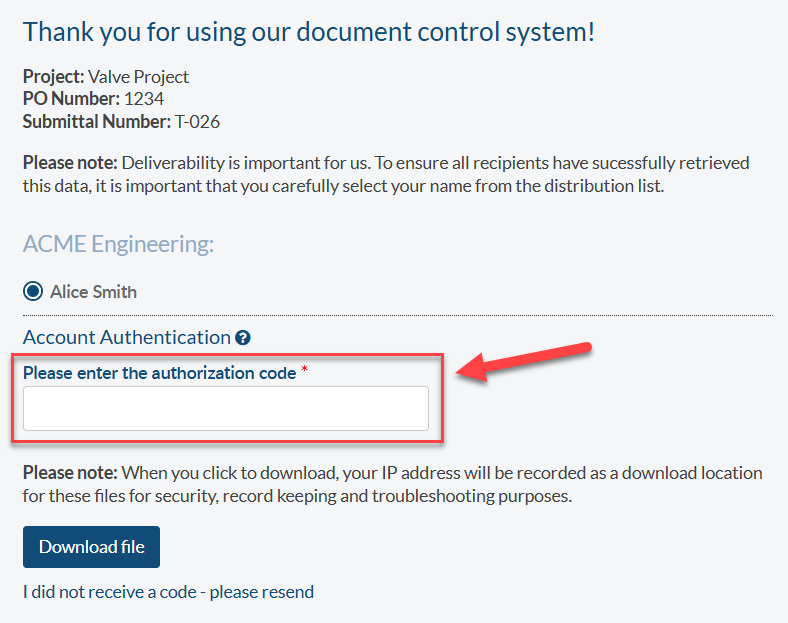Click the 'I did not receive a code' resend link
788x623 pixels.
[x=168, y=592]
